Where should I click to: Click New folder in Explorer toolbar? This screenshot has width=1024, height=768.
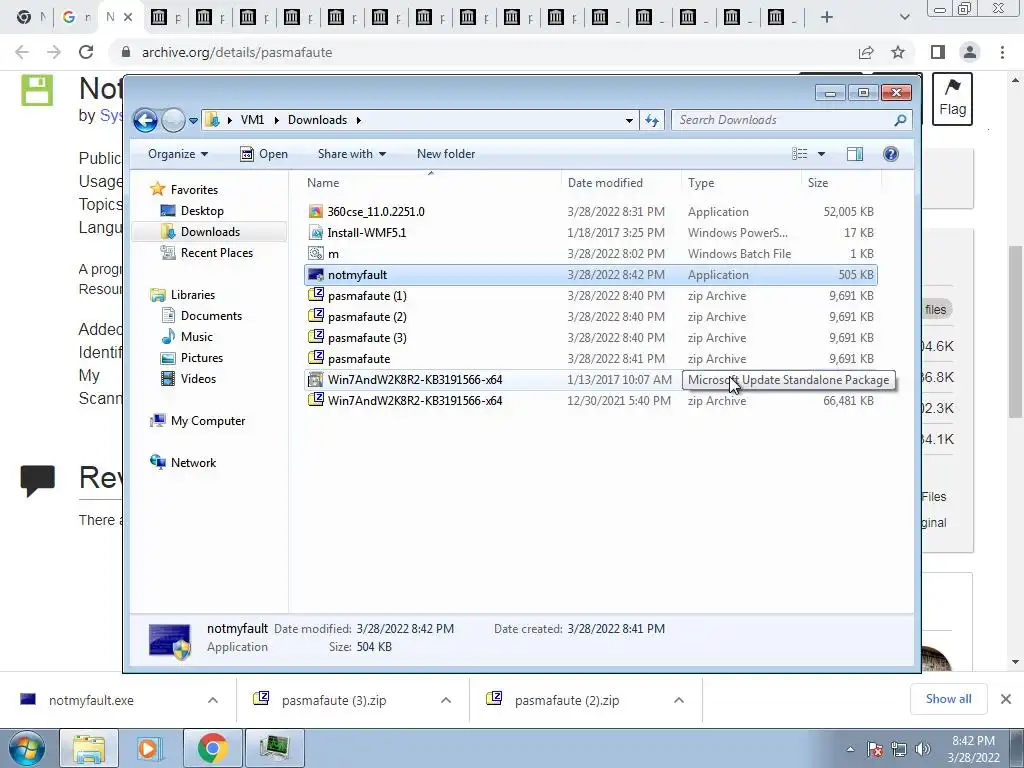pyautogui.click(x=446, y=154)
